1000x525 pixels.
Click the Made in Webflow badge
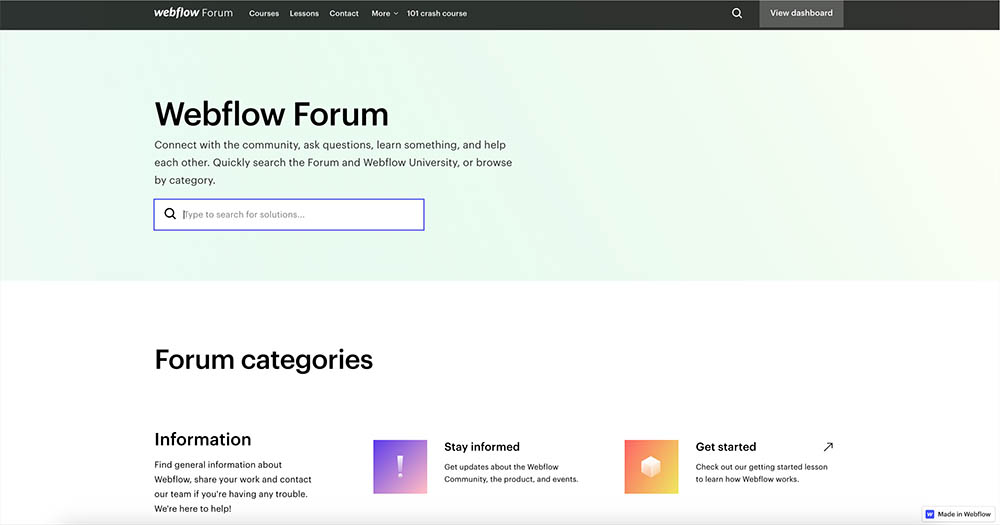pos(959,514)
